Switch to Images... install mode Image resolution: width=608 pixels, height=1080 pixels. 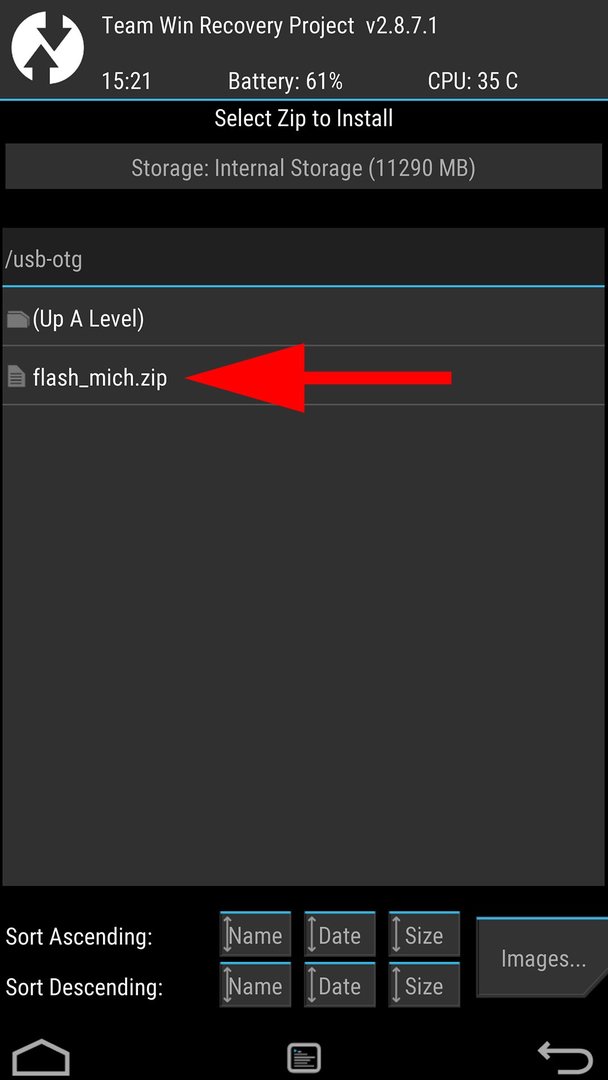(543, 957)
